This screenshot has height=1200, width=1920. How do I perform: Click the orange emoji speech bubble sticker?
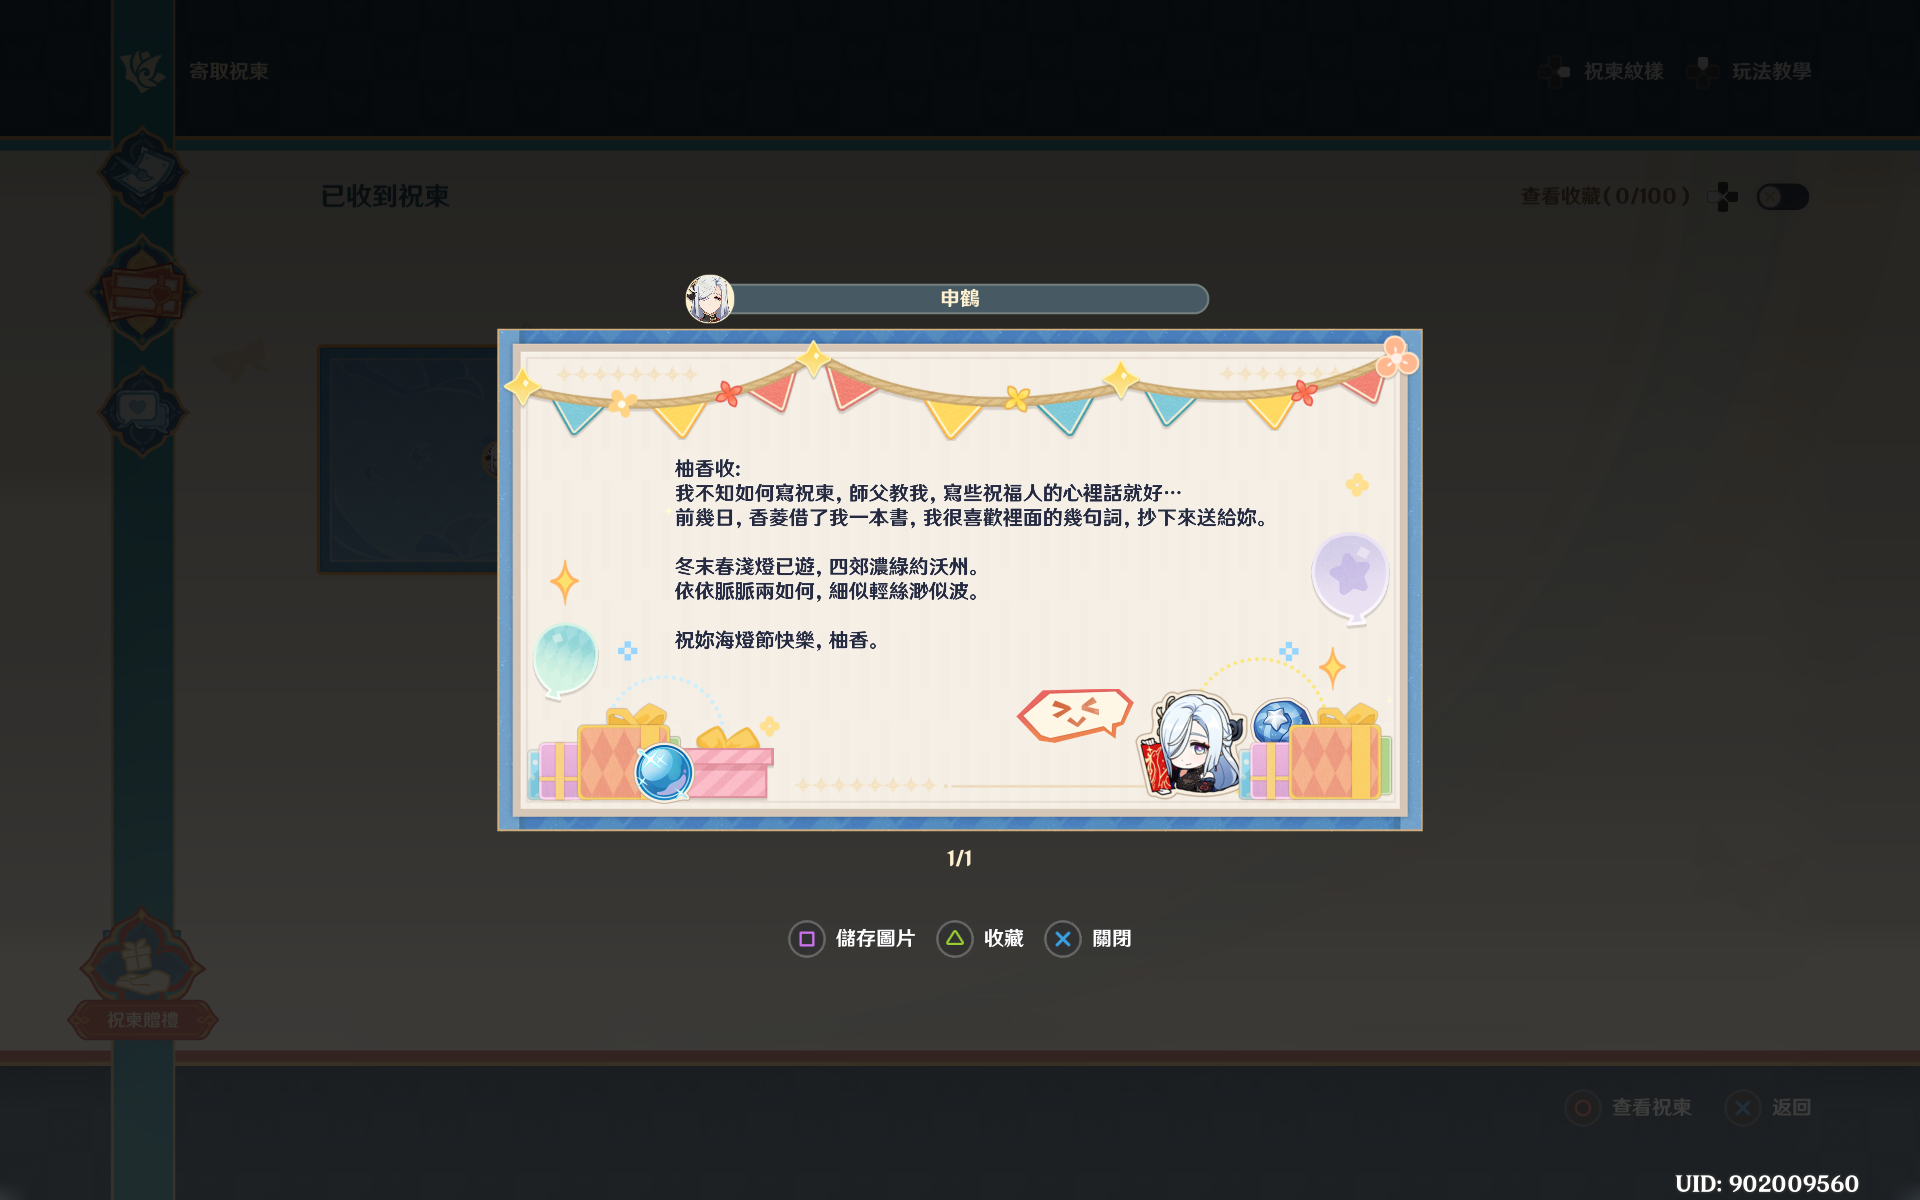1075,714
